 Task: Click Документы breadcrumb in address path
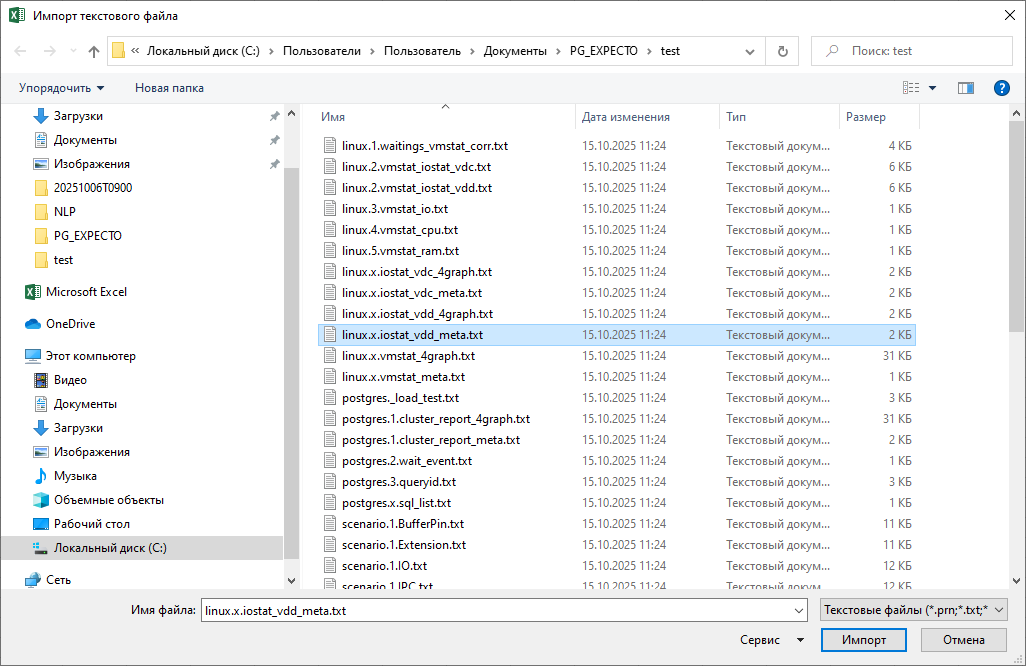[x=515, y=51]
